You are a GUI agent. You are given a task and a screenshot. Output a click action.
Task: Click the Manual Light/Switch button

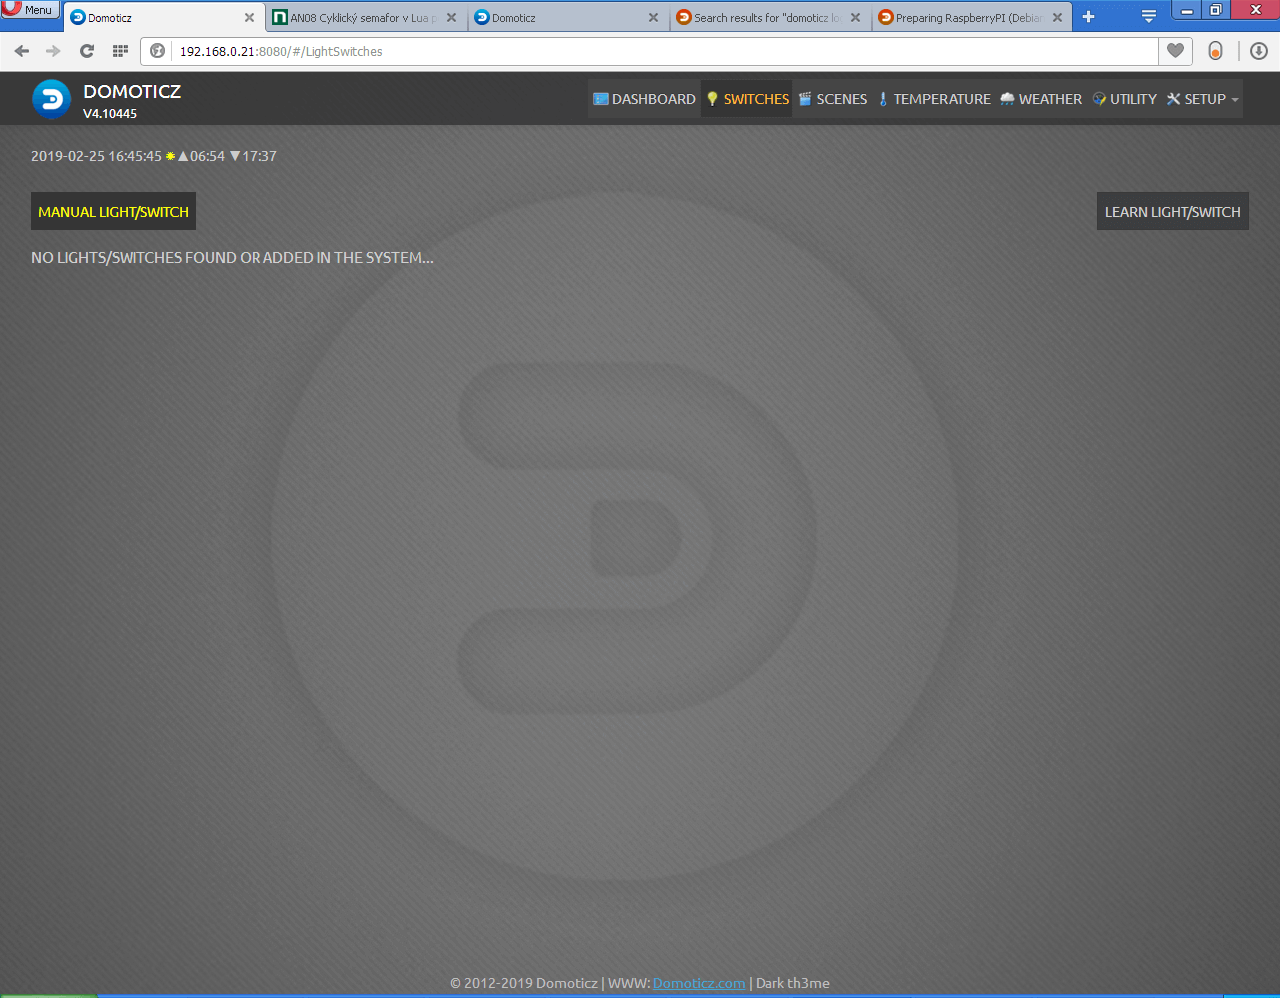pos(113,211)
